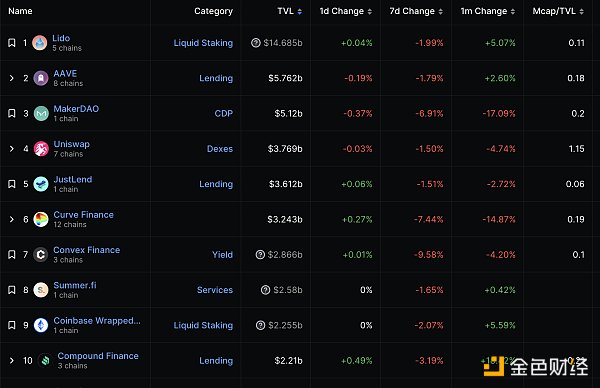Click the Uniswap unicorn logo icon
The height and width of the screenshot is (388, 600).
tap(41, 149)
